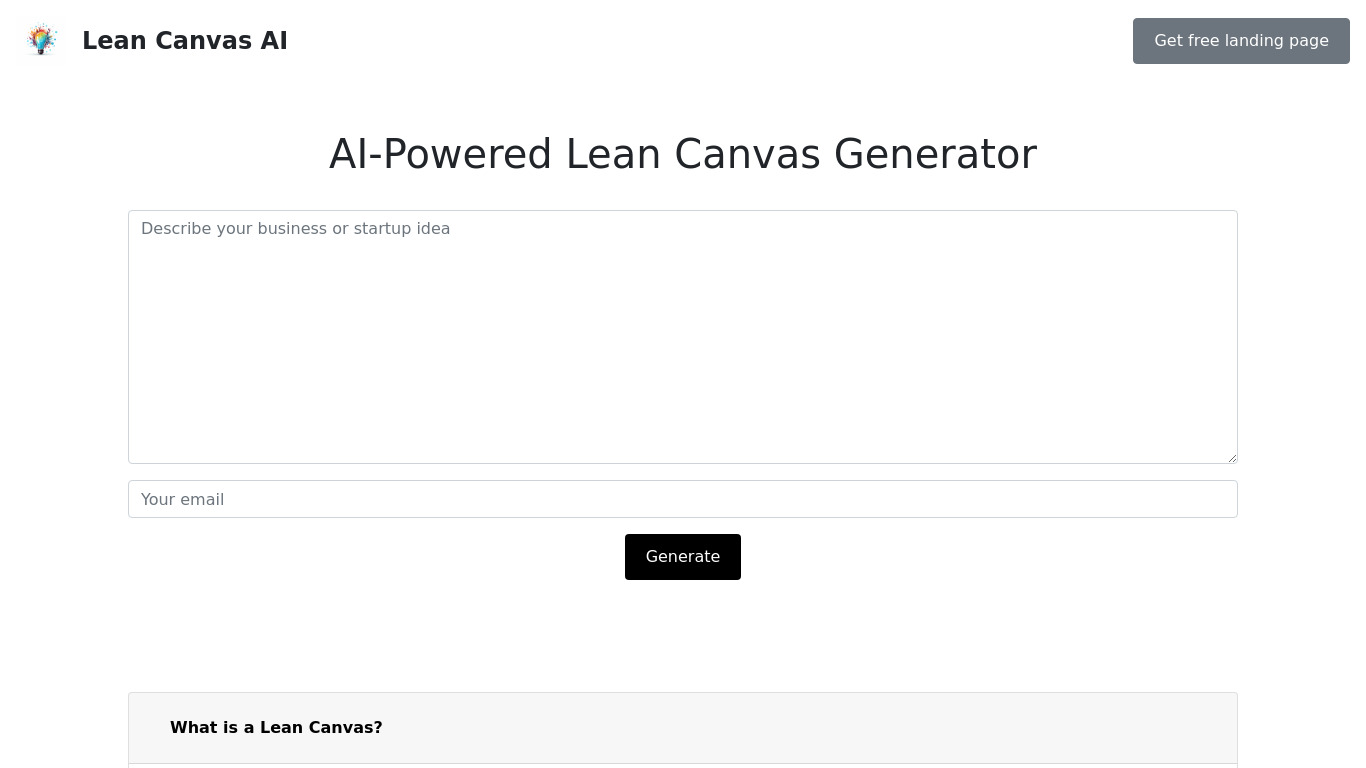Click the "Your email" placeholder text
The width and height of the screenshot is (1366, 768).
183,499
